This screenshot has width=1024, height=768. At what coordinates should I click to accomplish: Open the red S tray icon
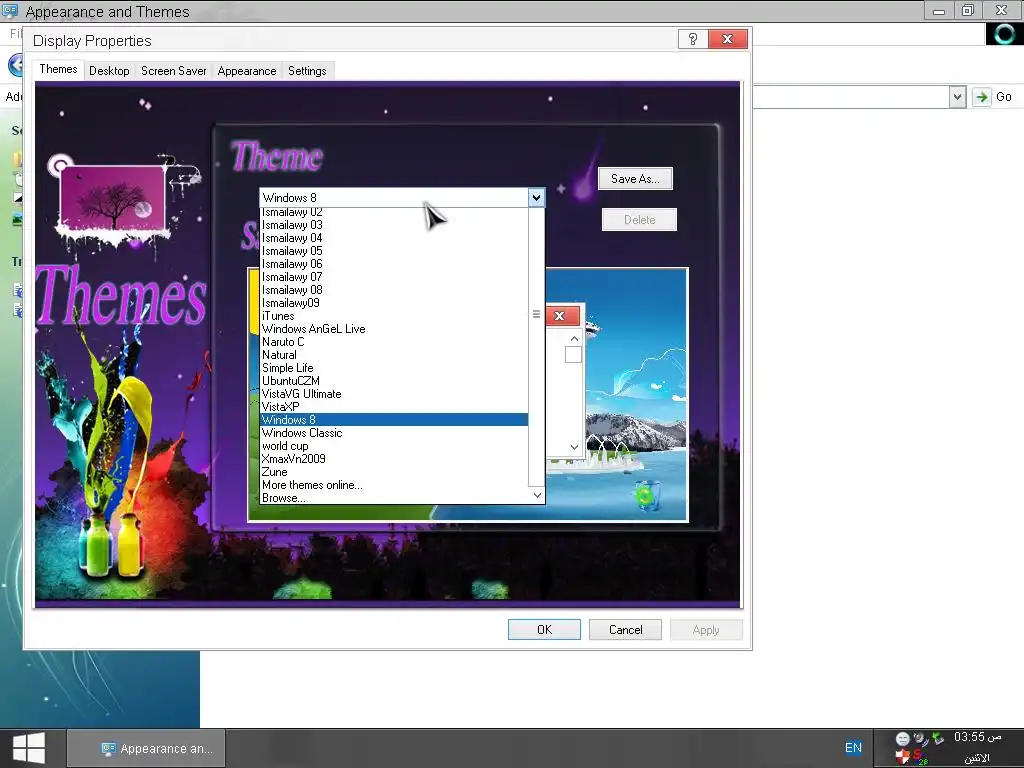[920, 757]
